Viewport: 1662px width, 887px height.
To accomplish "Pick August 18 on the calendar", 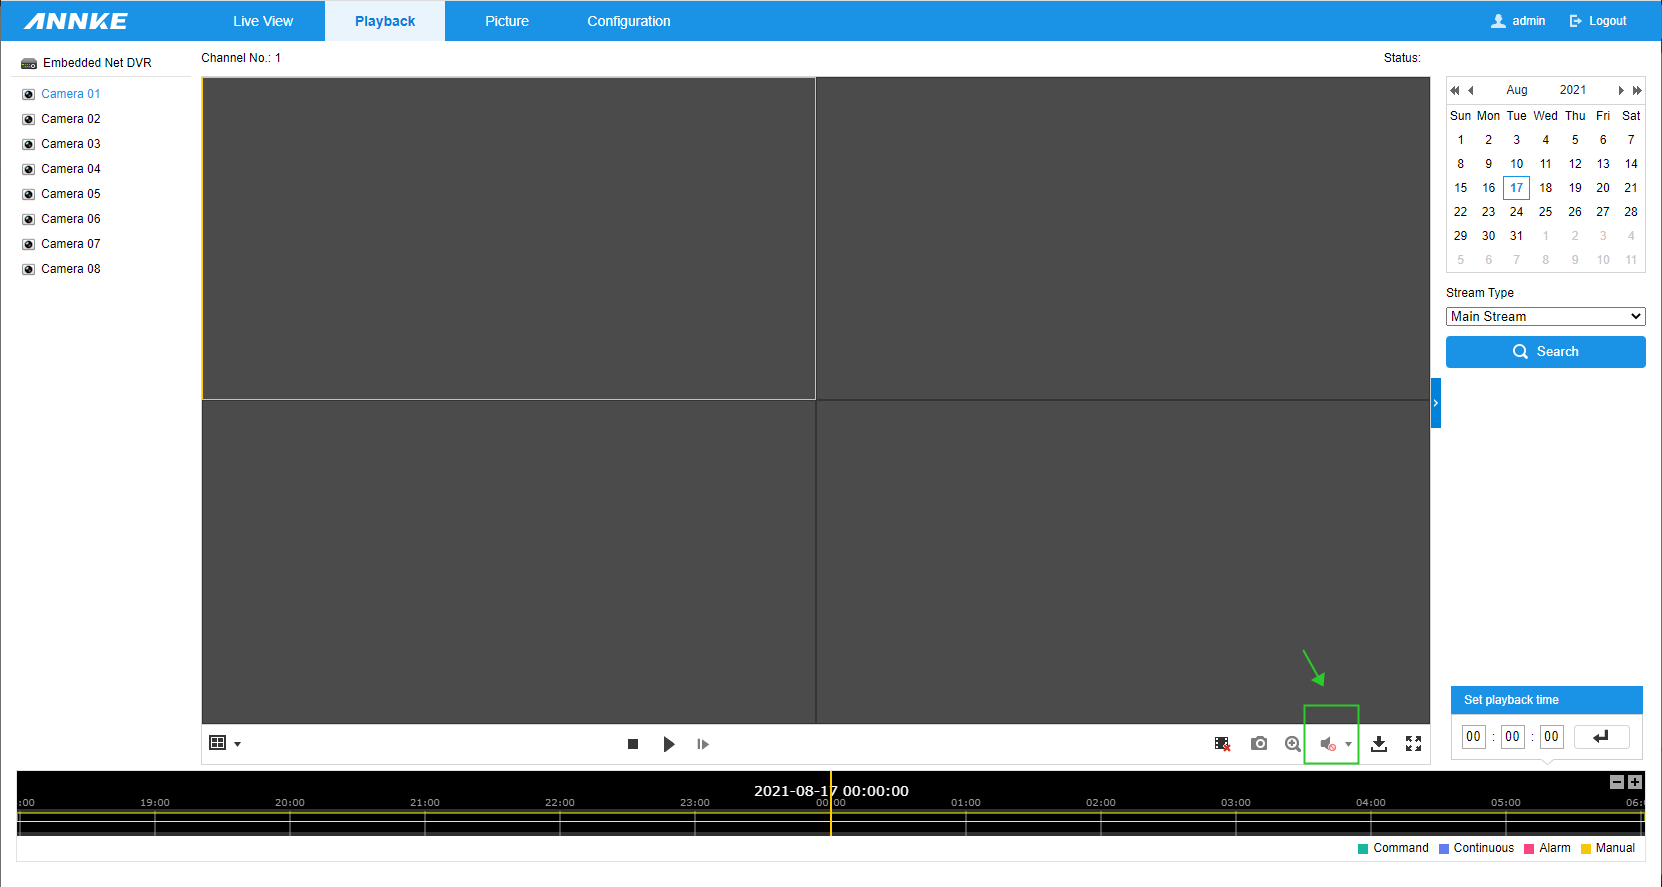I will click(x=1546, y=188).
